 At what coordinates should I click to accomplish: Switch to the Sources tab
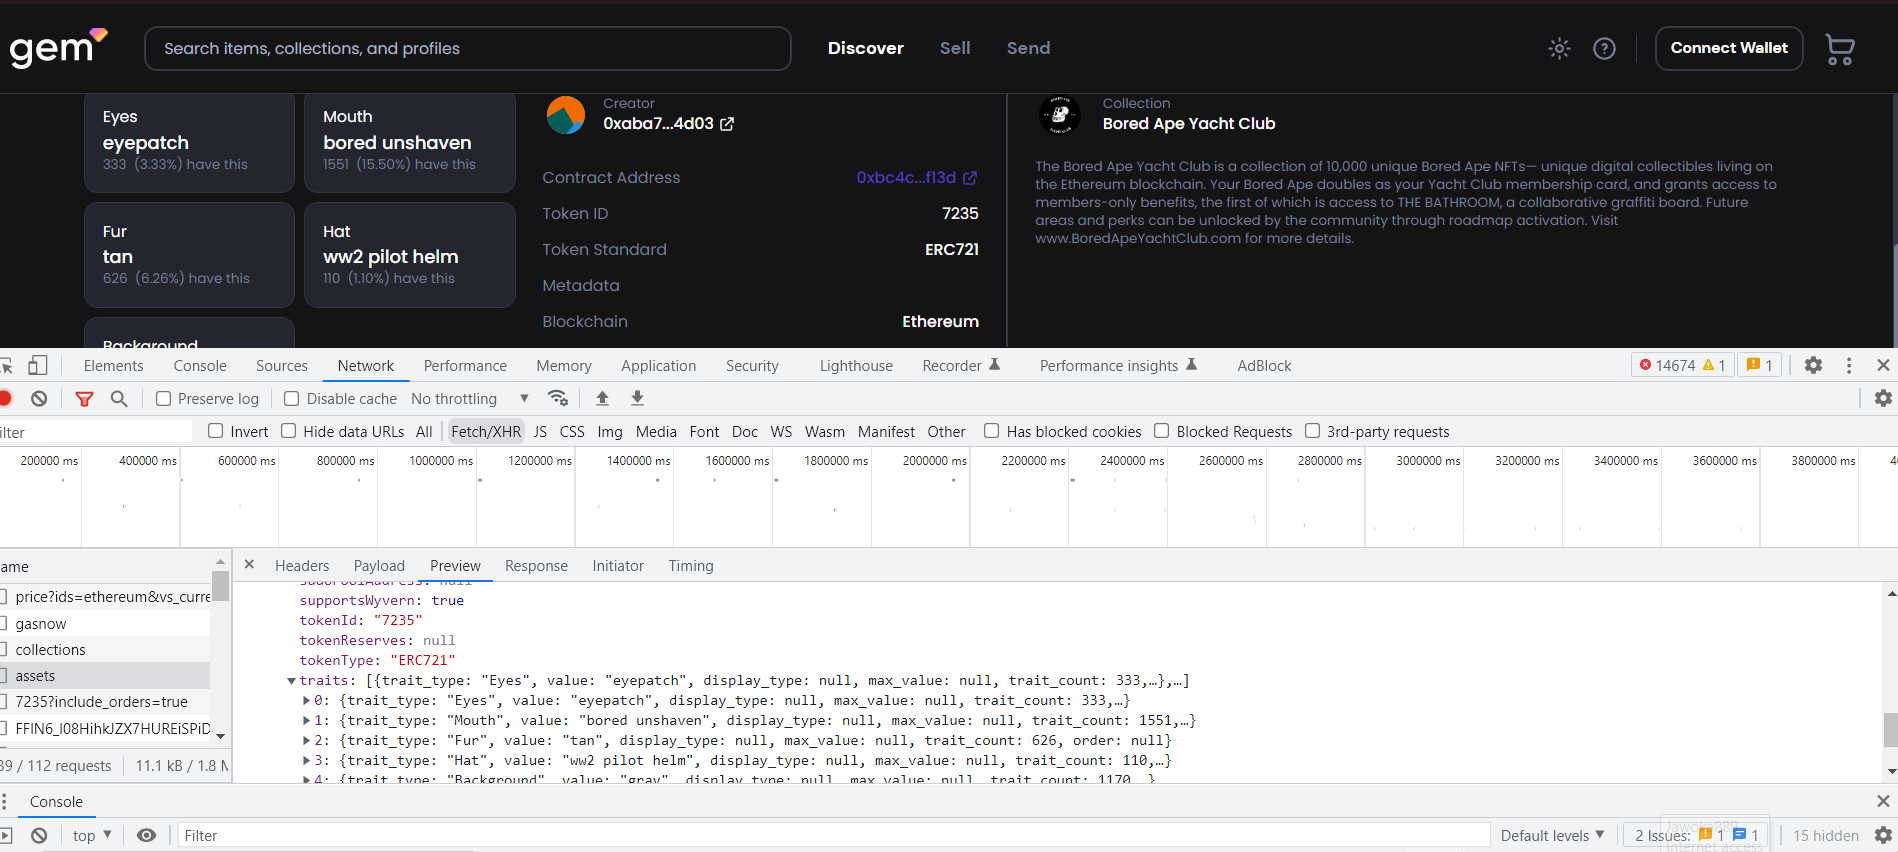(282, 365)
